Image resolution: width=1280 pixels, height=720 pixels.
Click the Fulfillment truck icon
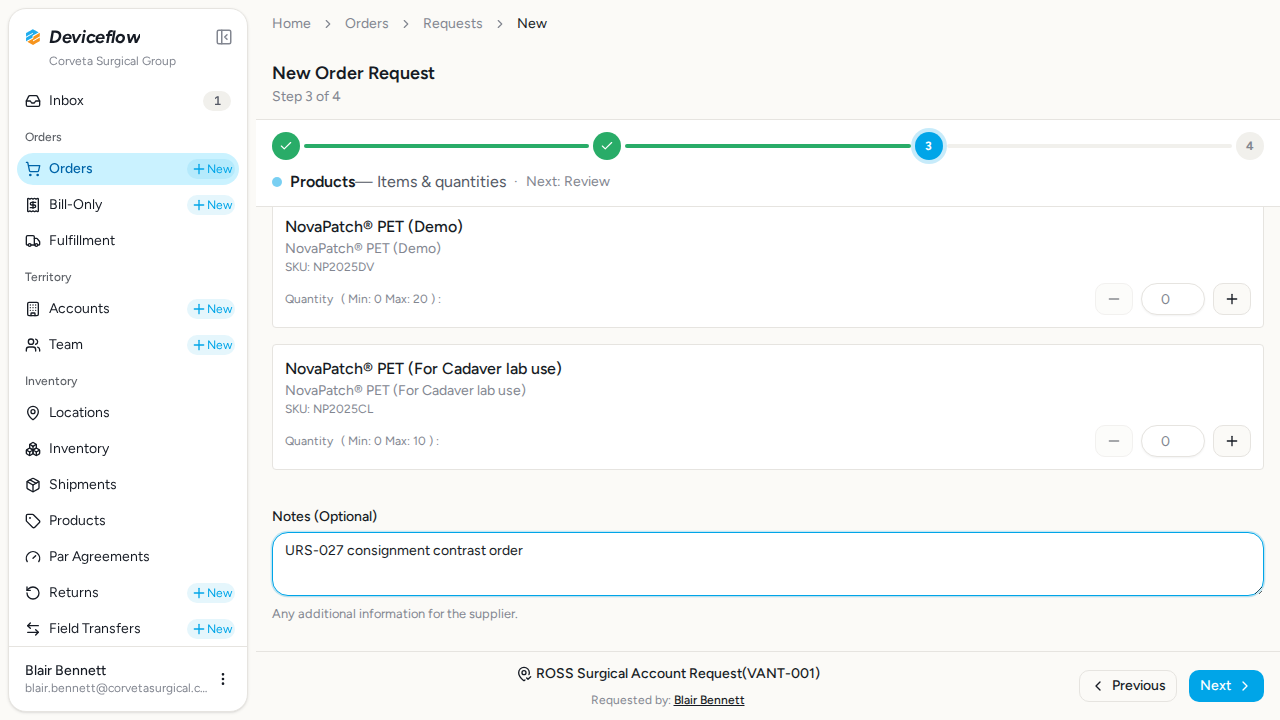[33, 241]
